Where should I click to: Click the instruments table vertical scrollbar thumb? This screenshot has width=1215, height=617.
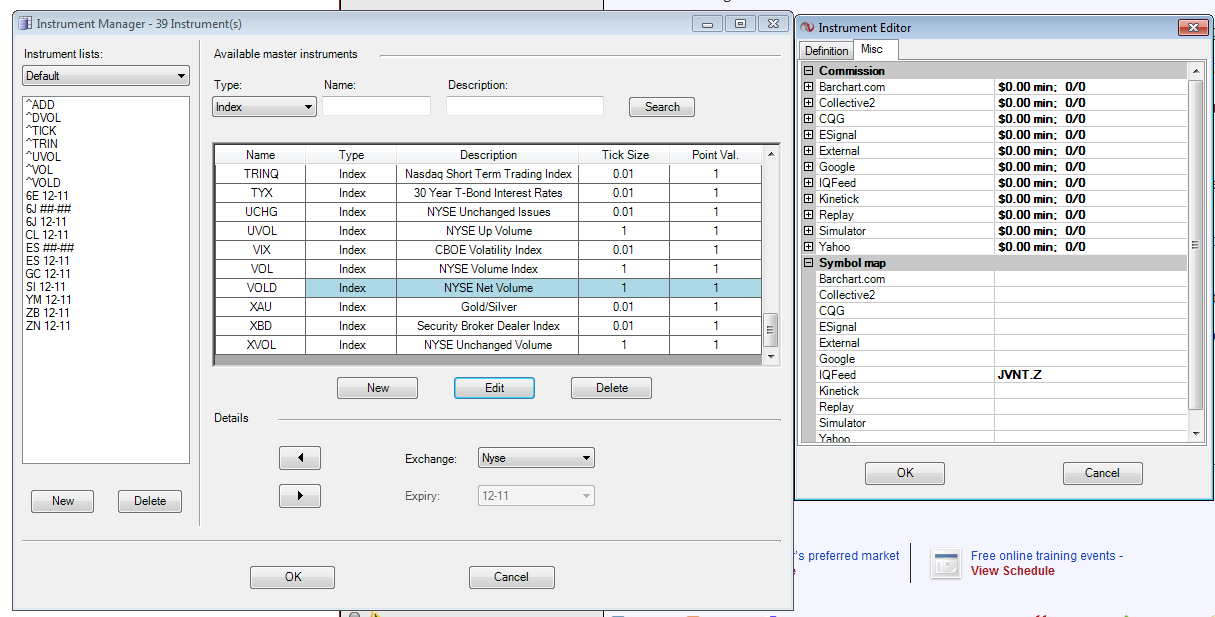(770, 329)
